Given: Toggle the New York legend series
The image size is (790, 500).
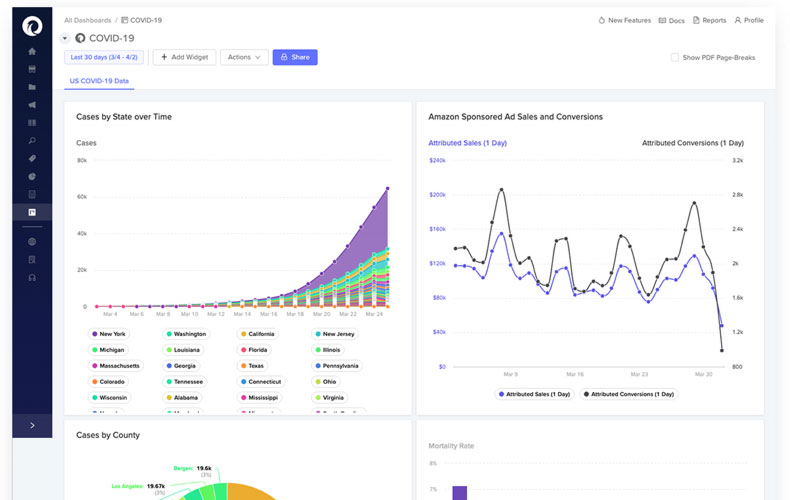Looking at the screenshot, I should coord(109,334).
